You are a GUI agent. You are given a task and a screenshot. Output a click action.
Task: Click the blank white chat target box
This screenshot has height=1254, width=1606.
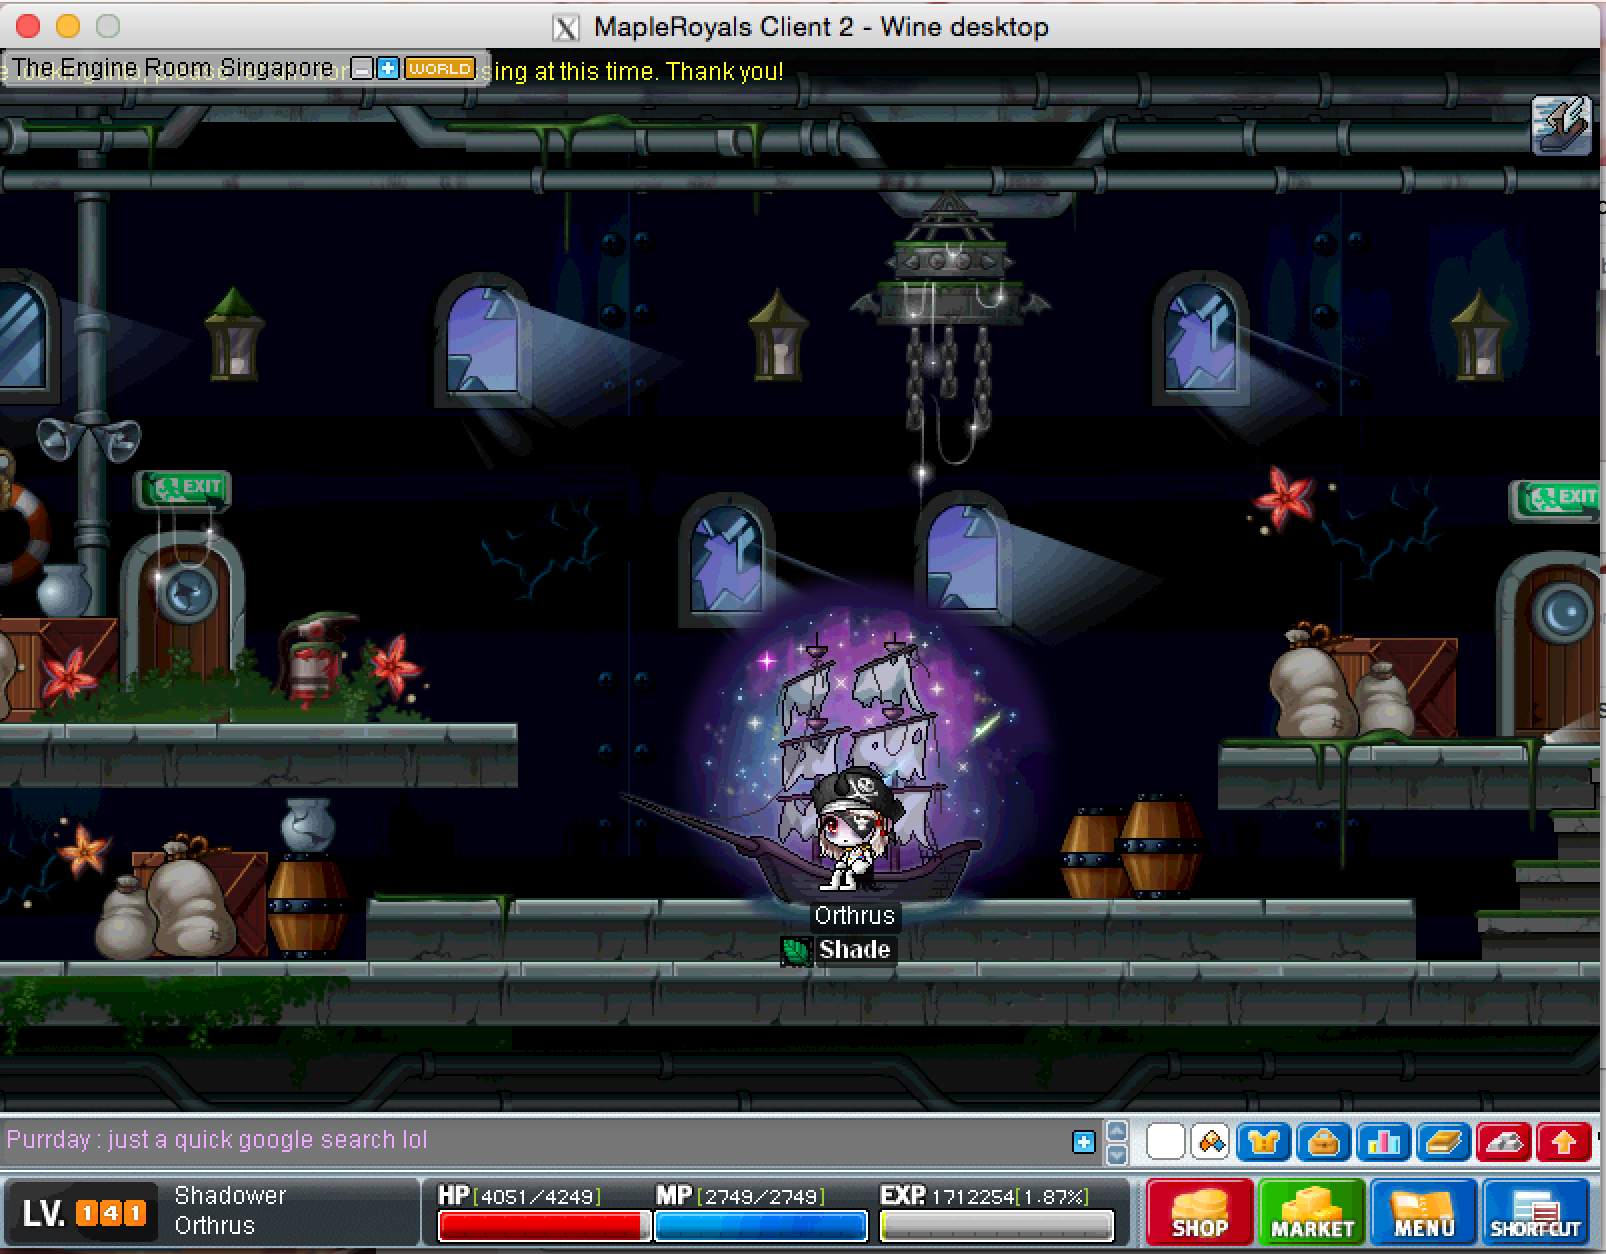[x=1165, y=1141]
